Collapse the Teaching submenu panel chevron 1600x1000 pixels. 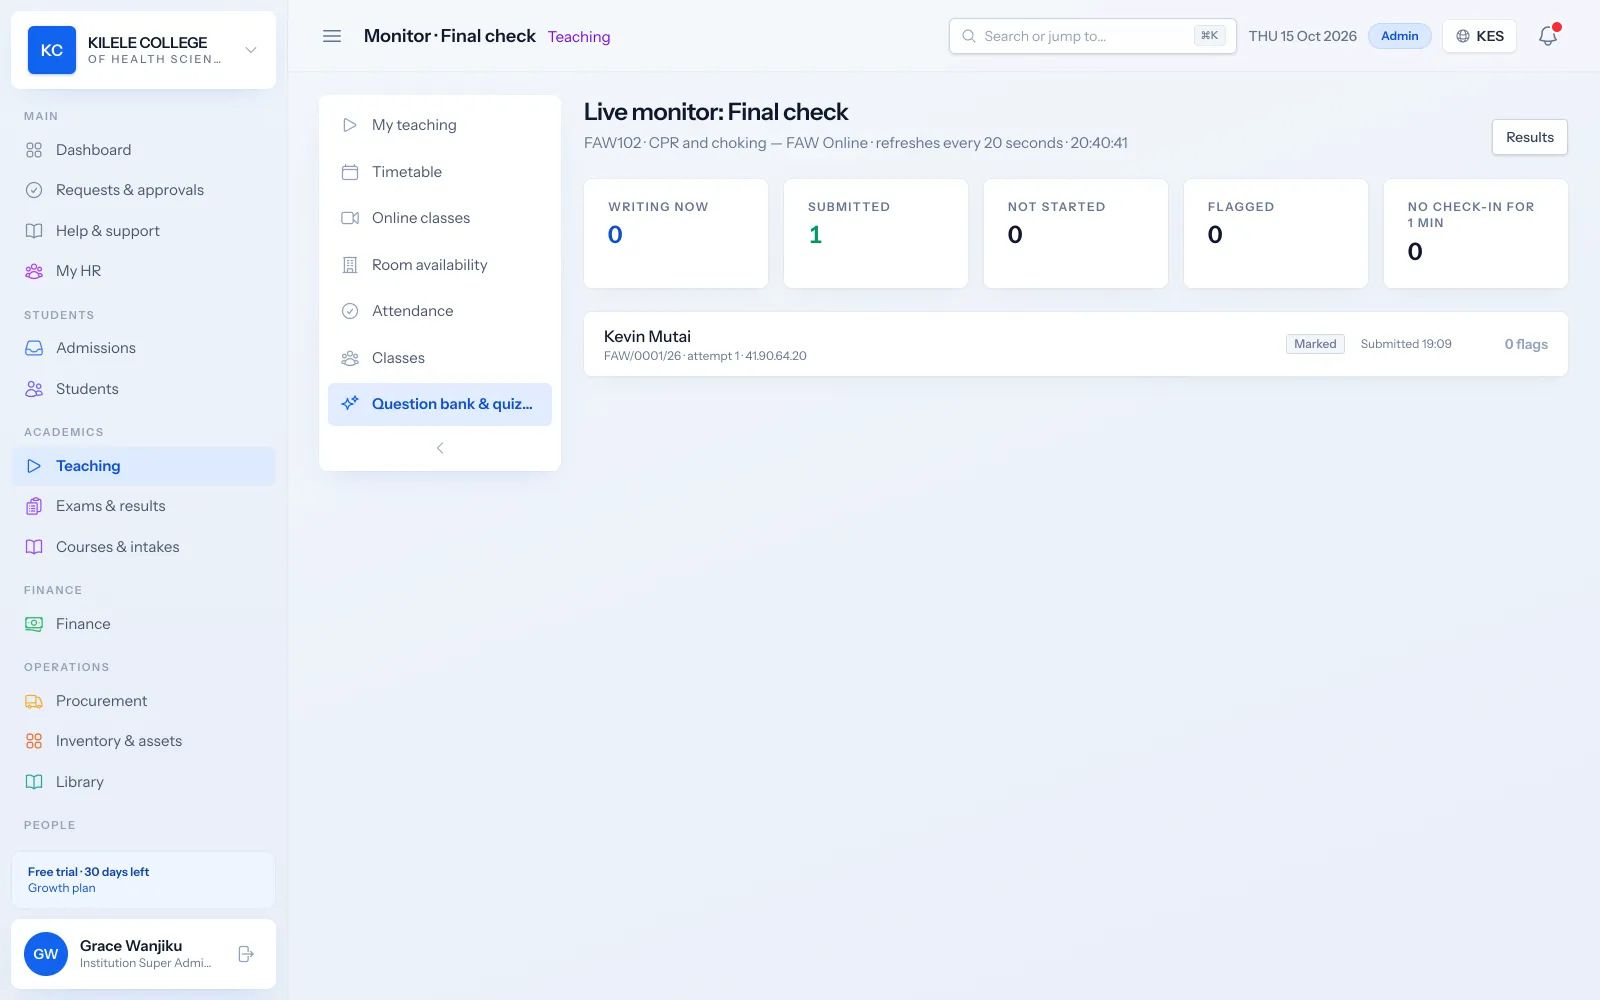(x=440, y=448)
